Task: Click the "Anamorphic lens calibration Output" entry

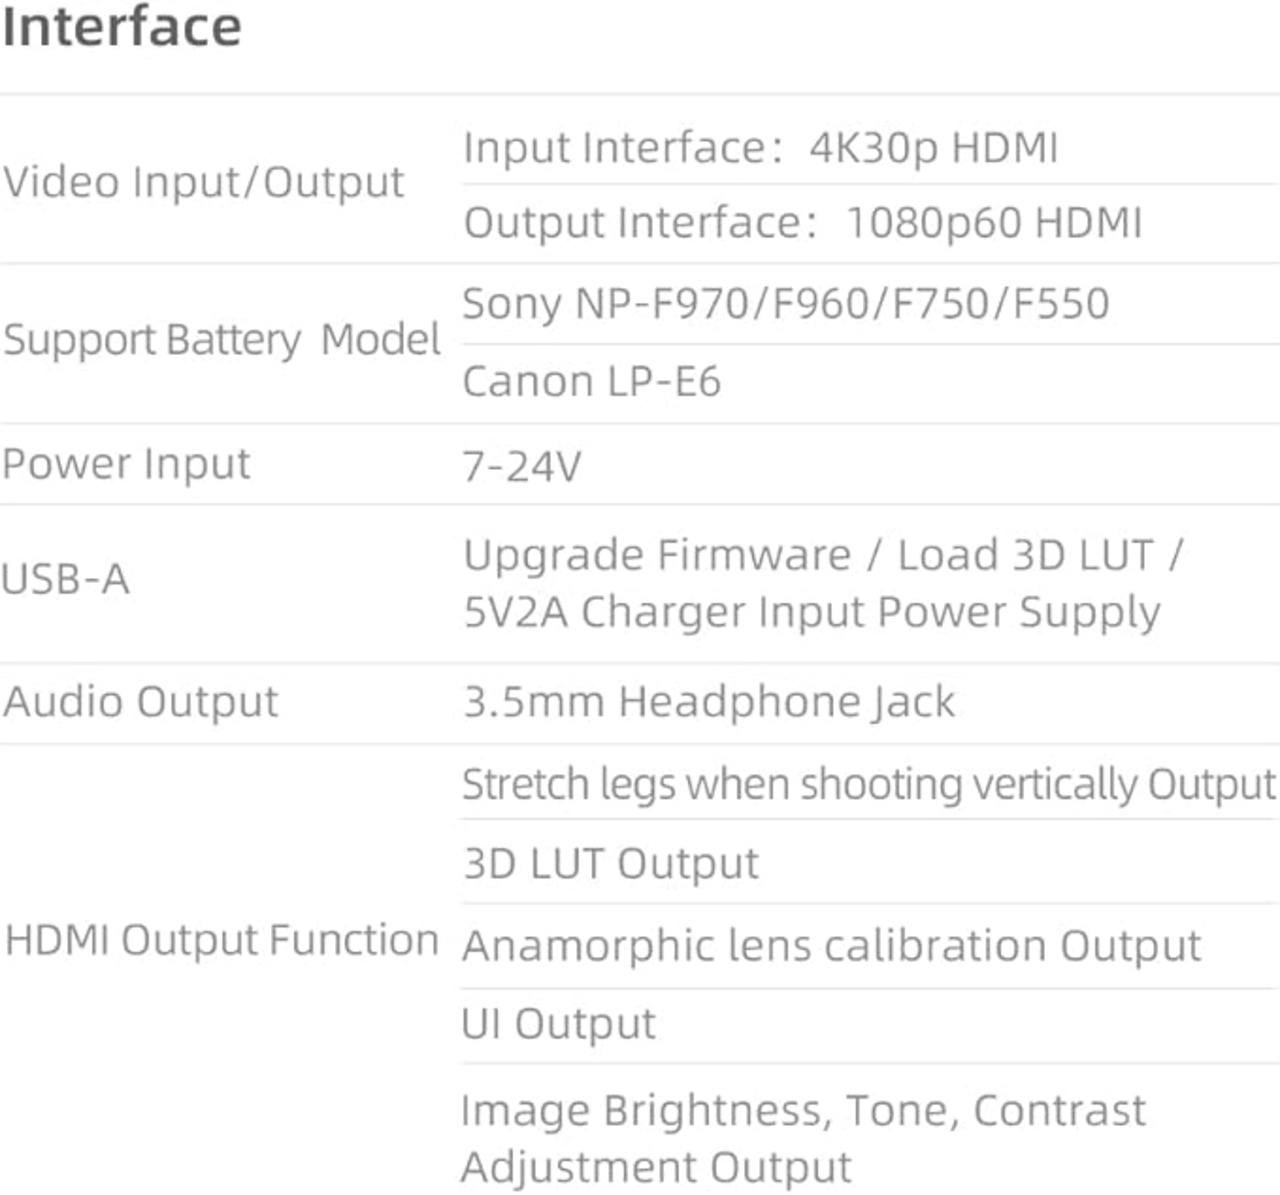Action: click(x=831, y=946)
